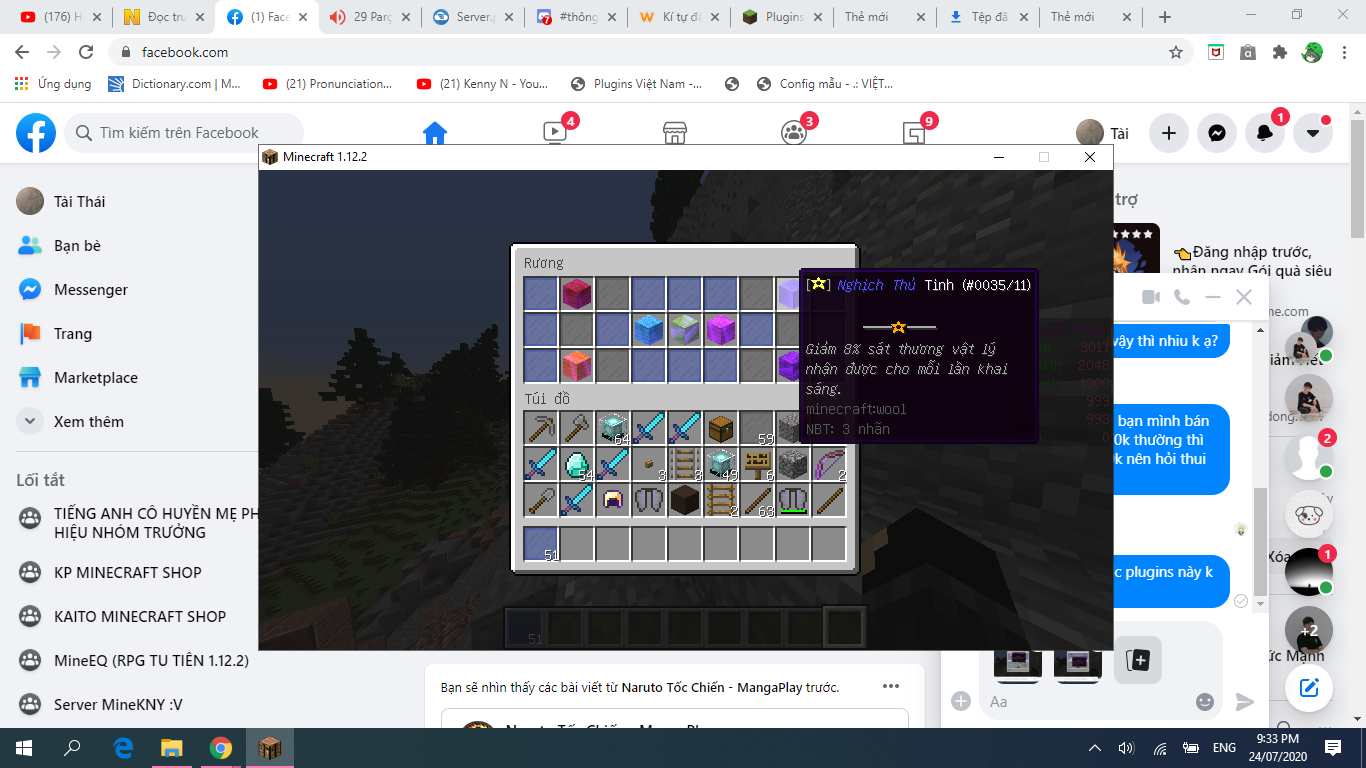This screenshot has width=1366, height=768.
Task: Switch to the YouTube (176) tab
Action: pyautogui.click(x=58, y=17)
